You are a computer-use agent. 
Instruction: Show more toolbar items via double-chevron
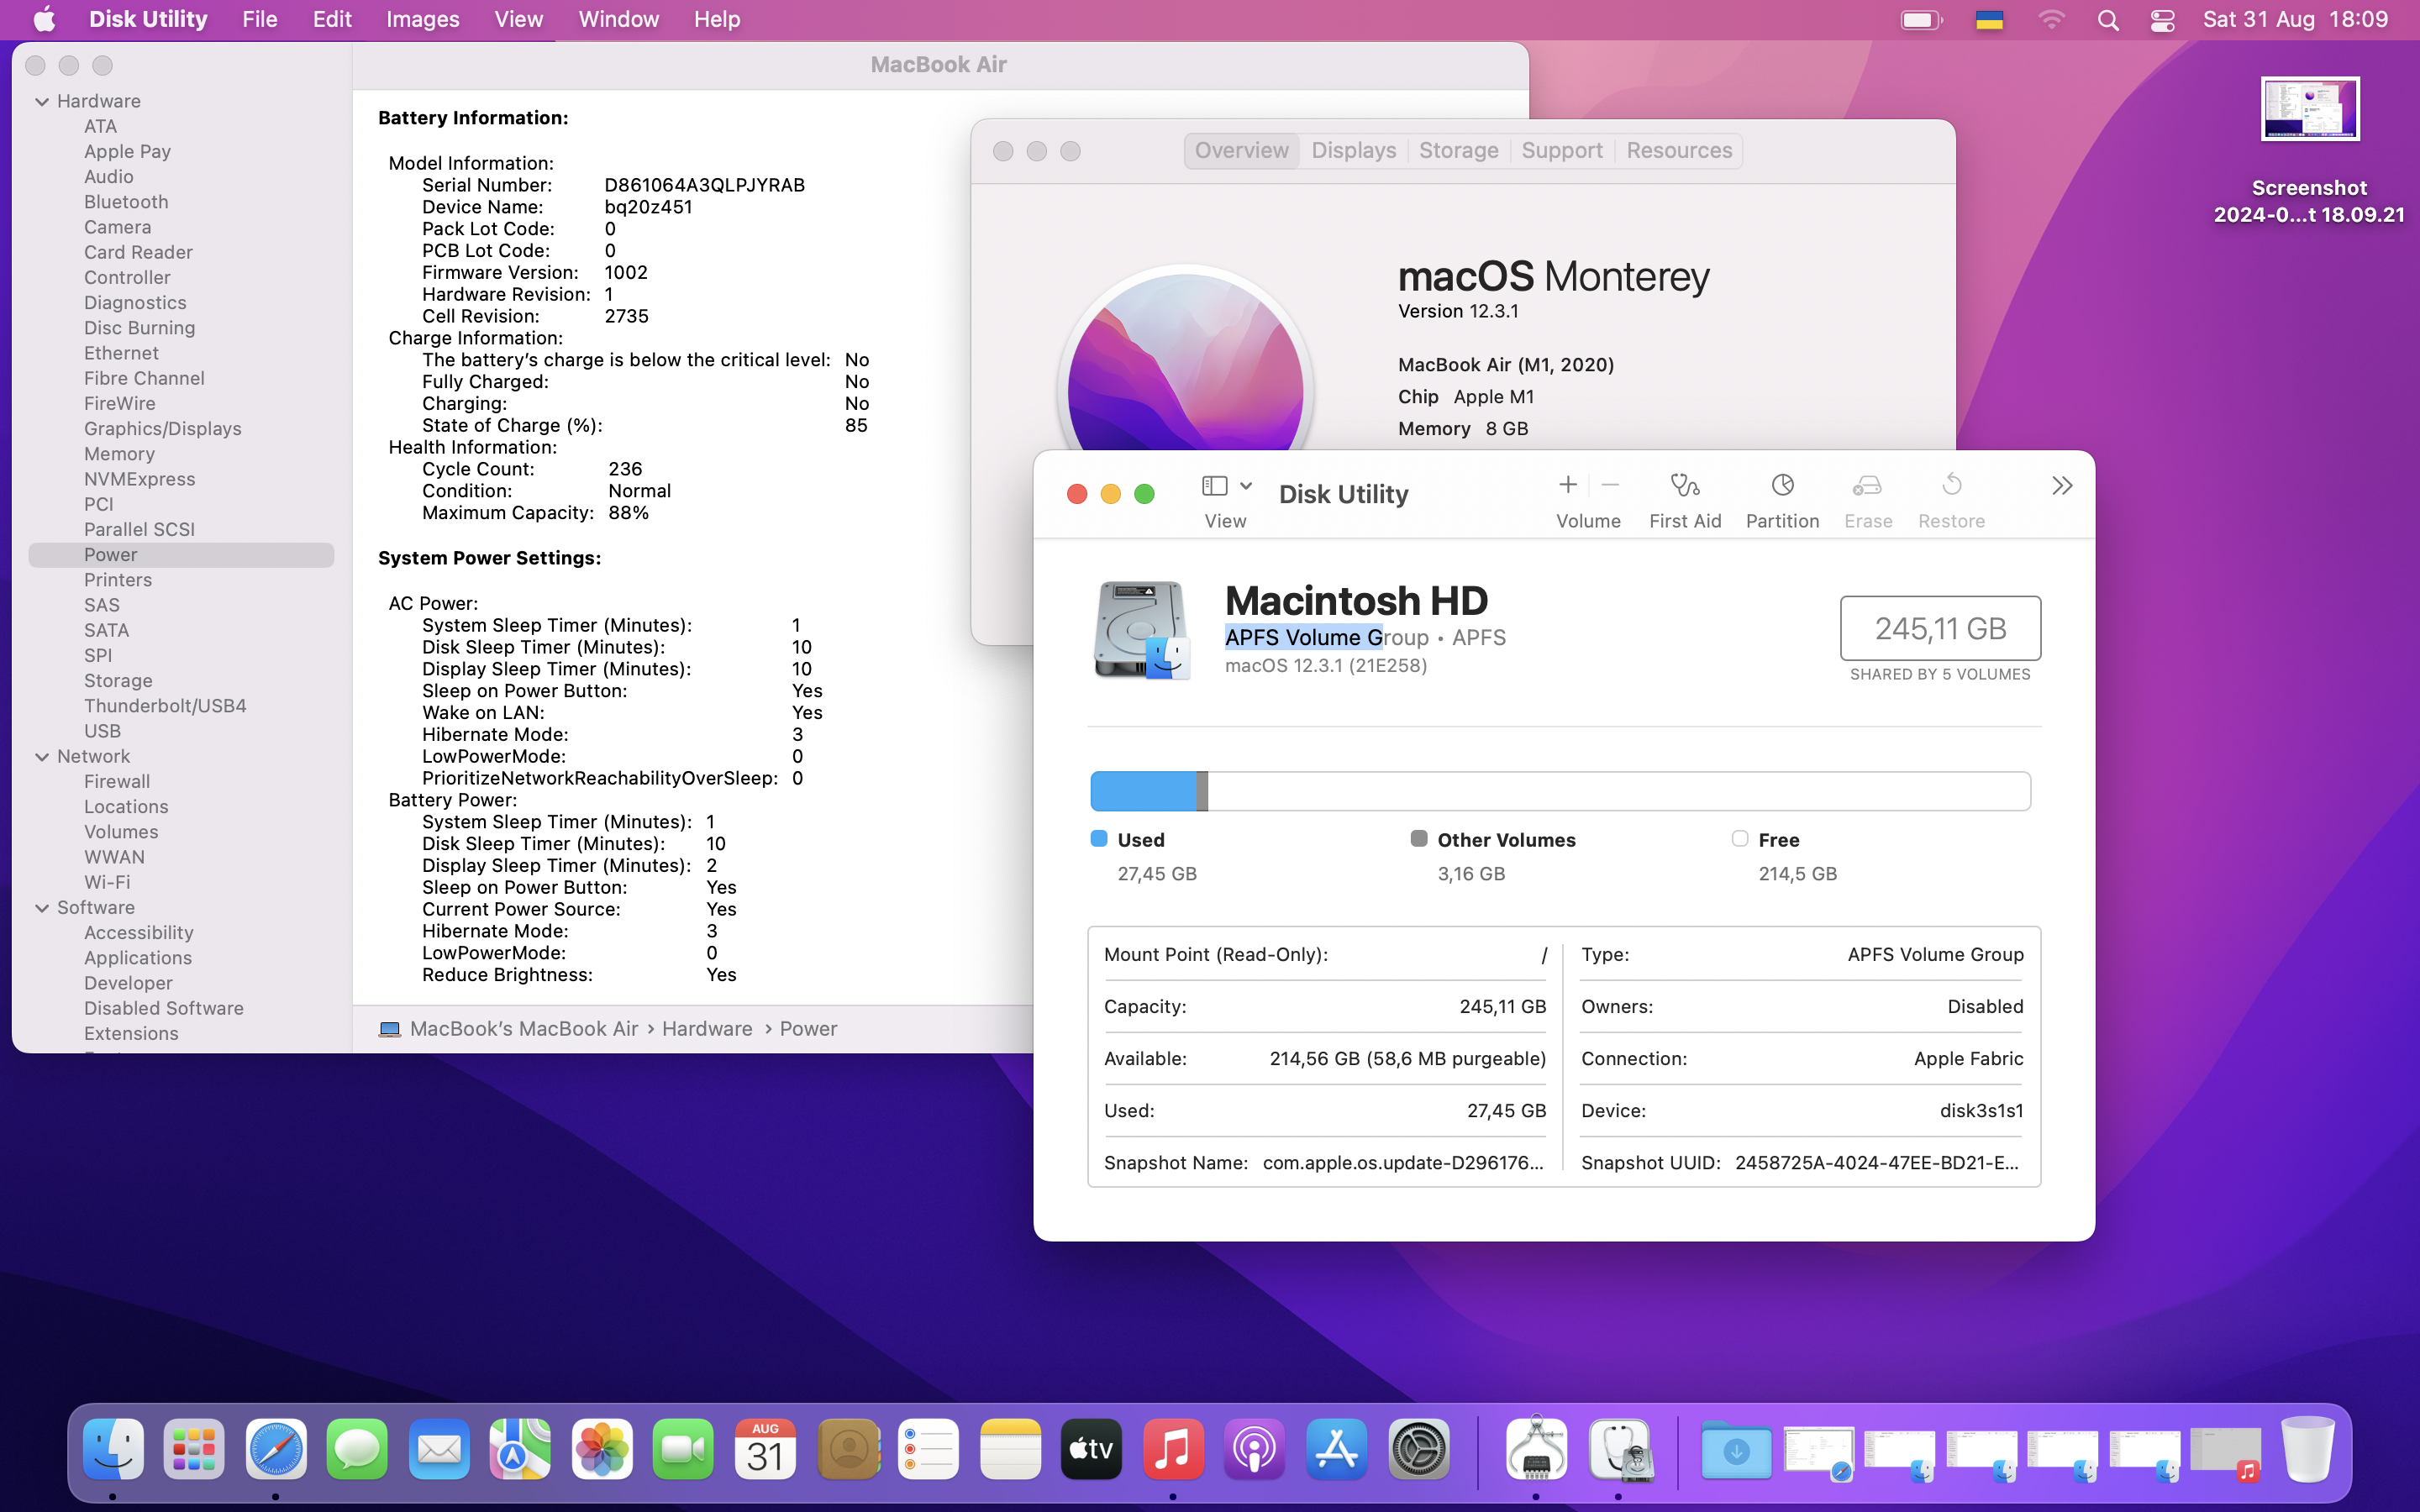point(2062,486)
